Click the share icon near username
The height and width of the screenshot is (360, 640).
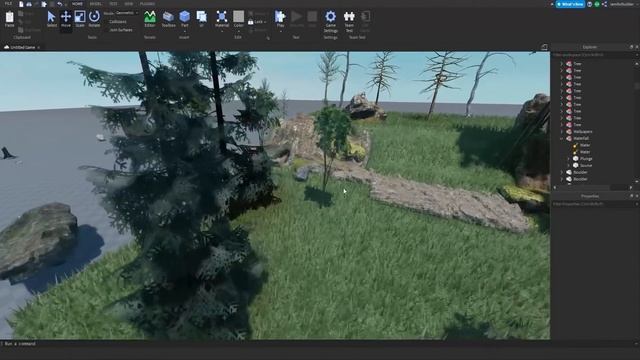point(604,4)
